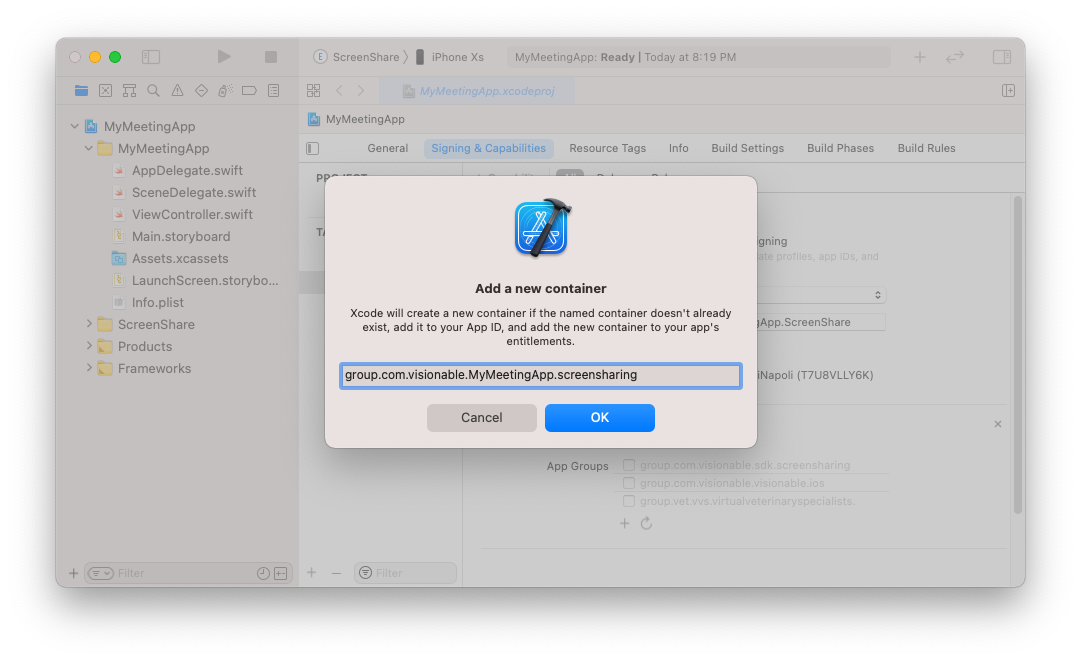Add a file with navigator plus
Screen dimensions: 1081x661
click(x=74, y=573)
